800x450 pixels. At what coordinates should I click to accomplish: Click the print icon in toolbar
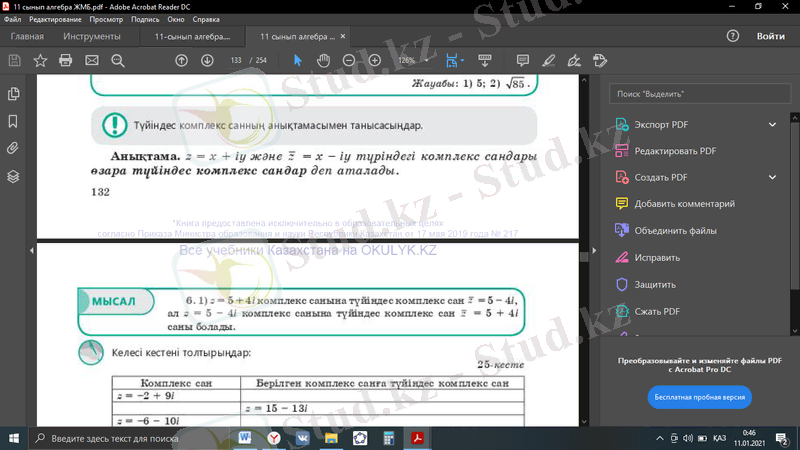click(x=66, y=60)
